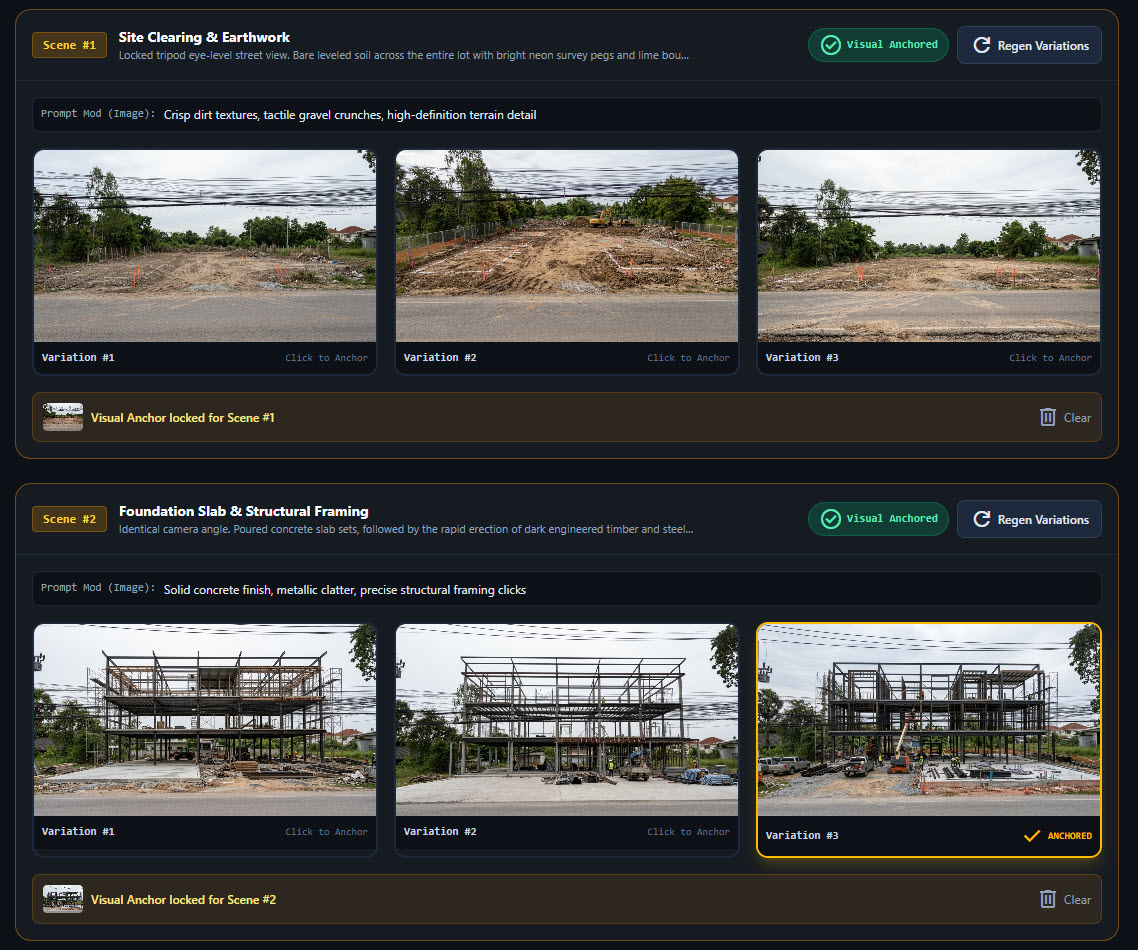Click to Anchor Scene #1 Variation #1
The height and width of the screenshot is (950, 1138).
click(326, 358)
